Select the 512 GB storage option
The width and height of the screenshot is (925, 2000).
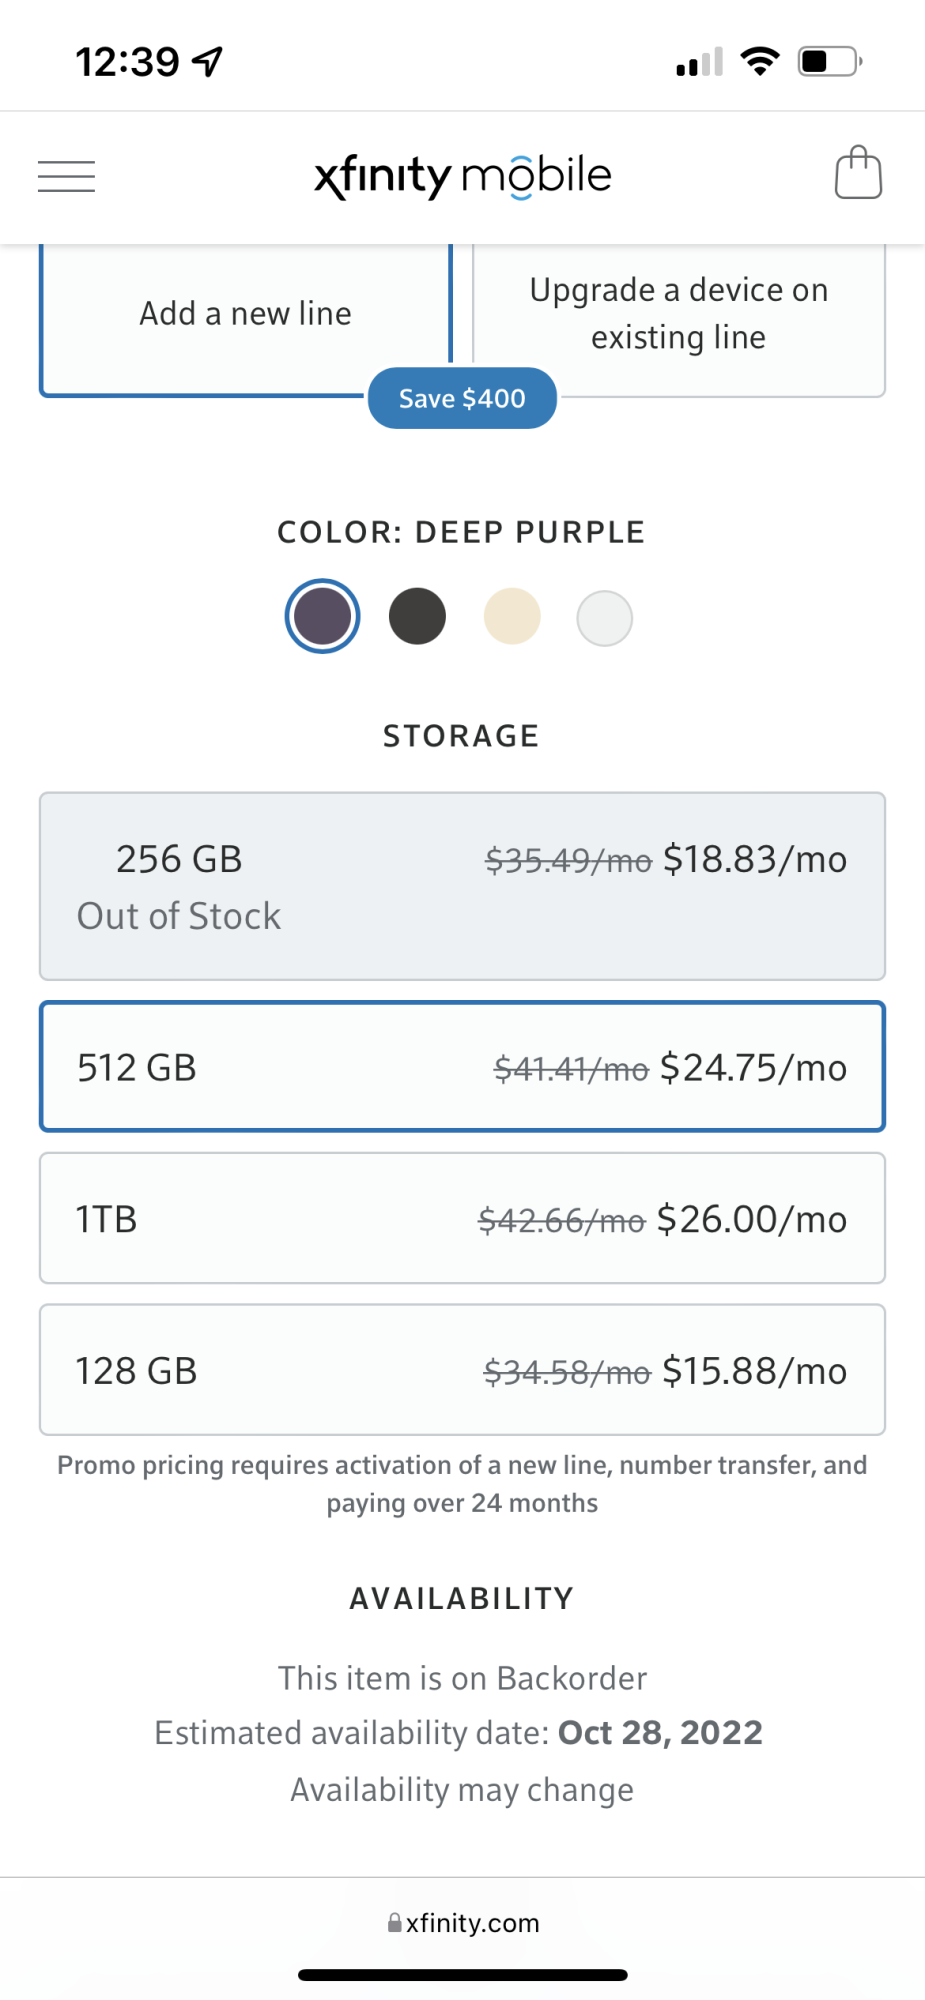pyautogui.click(x=462, y=1067)
